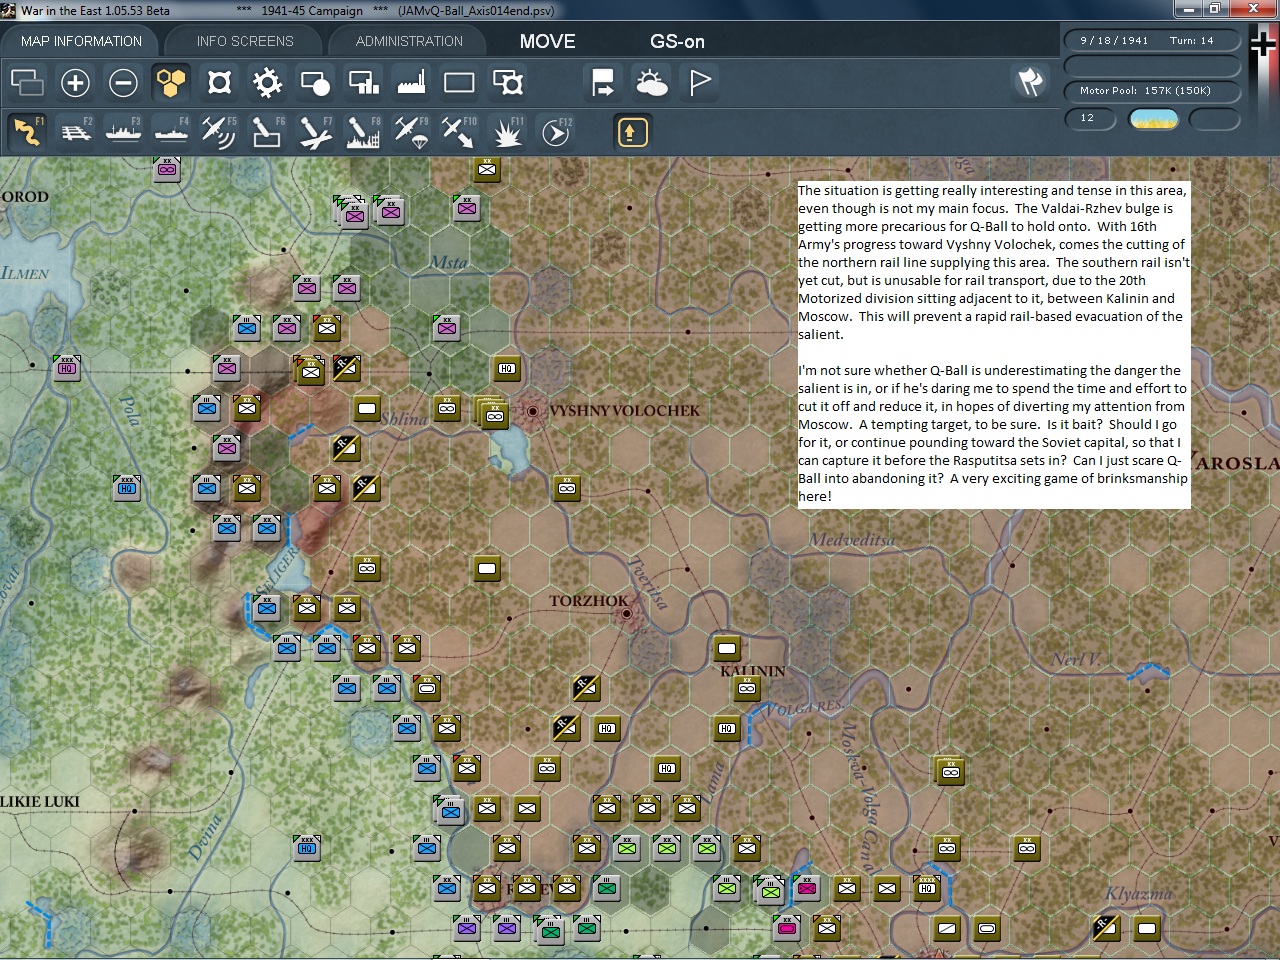Switch to the INFO SCREENS tab

coord(245,41)
